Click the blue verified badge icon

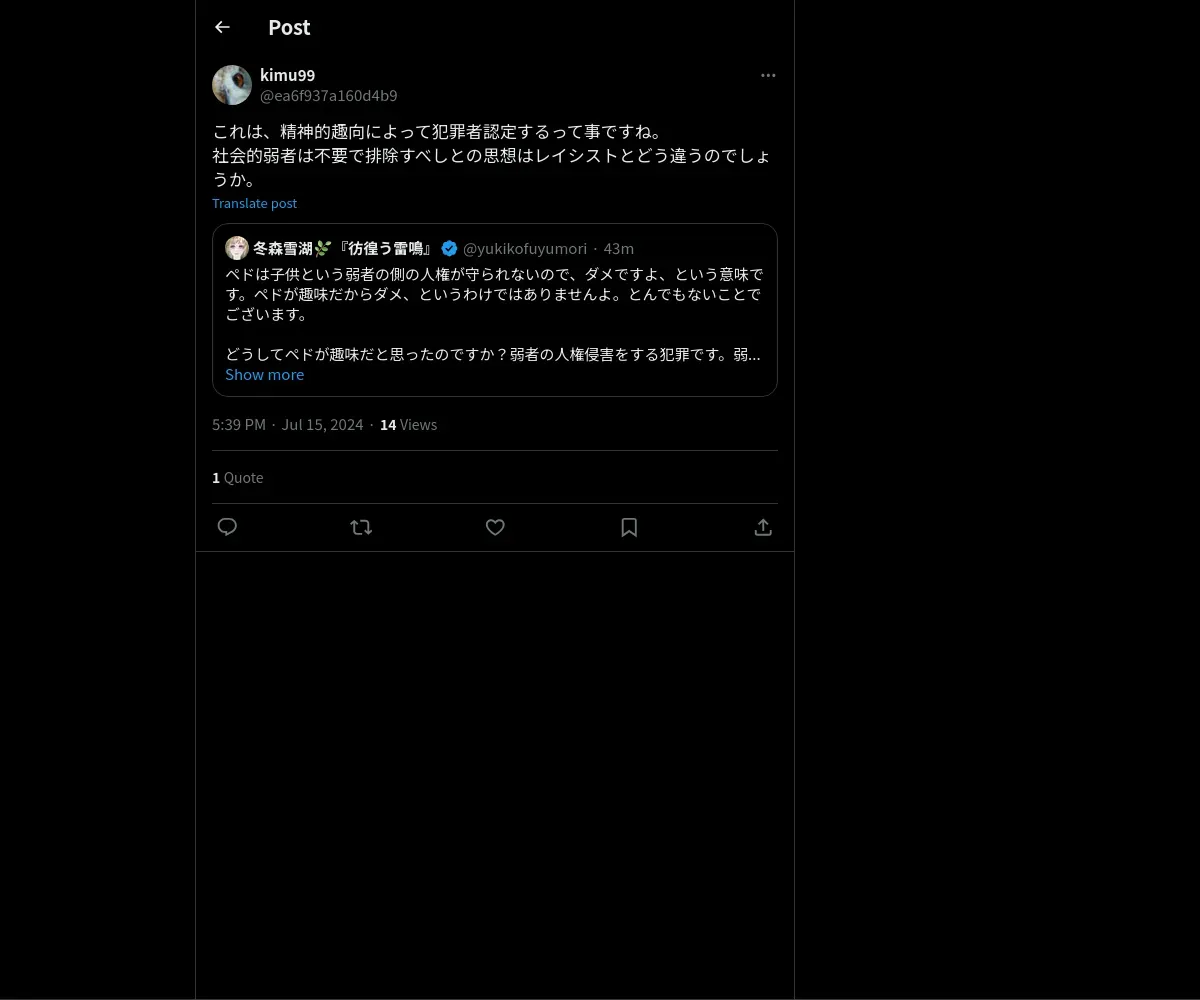pyautogui.click(x=450, y=249)
